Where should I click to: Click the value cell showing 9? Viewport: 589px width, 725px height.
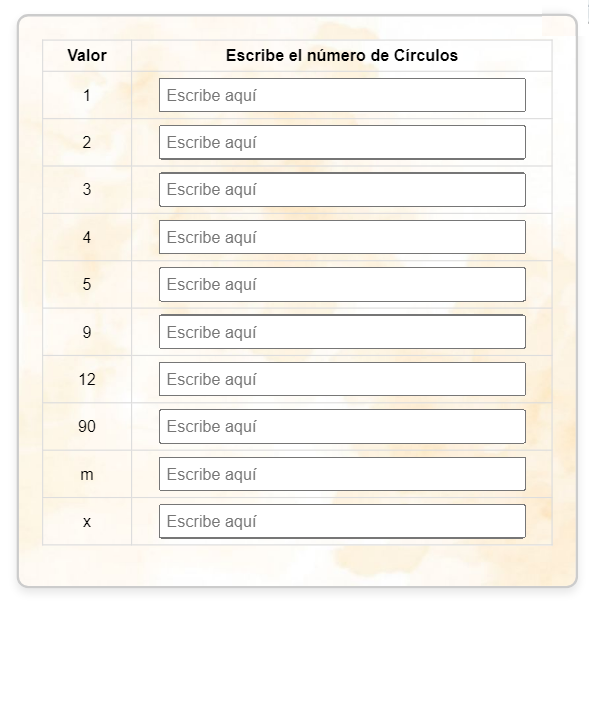tap(87, 332)
